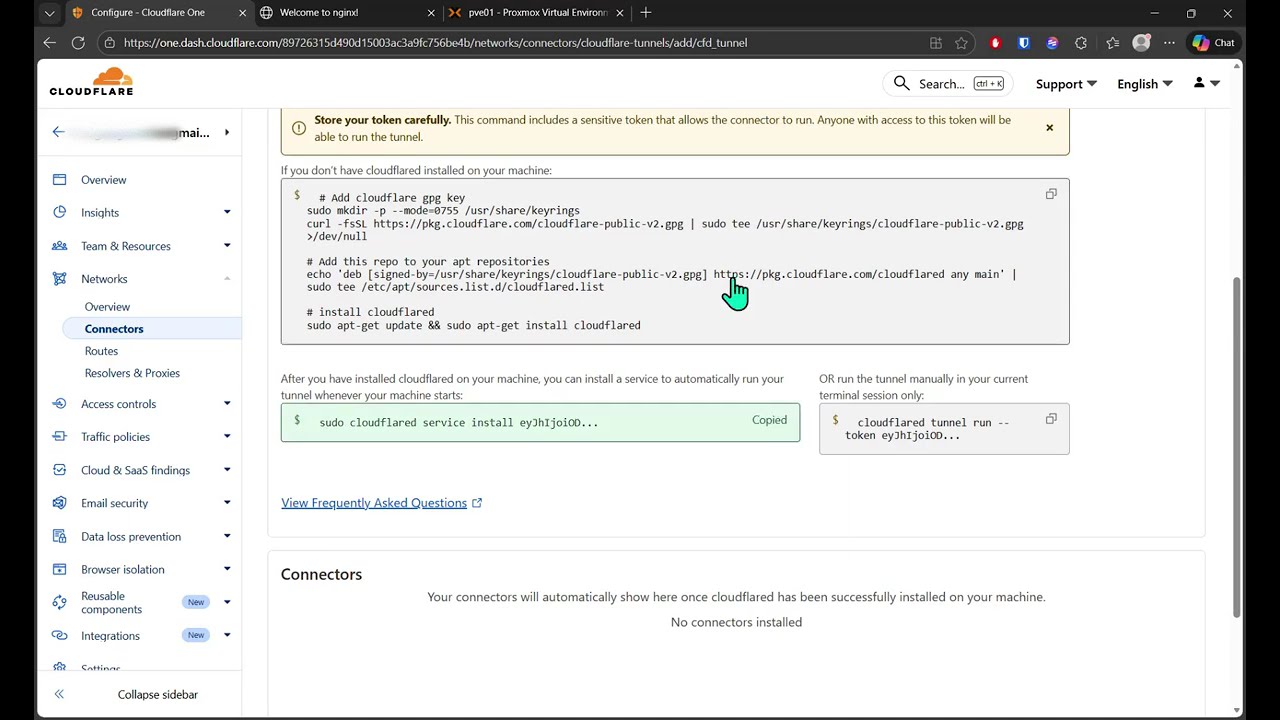Expand the Insights menu
Viewport: 1280px width, 720px height.
[x=227, y=212]
